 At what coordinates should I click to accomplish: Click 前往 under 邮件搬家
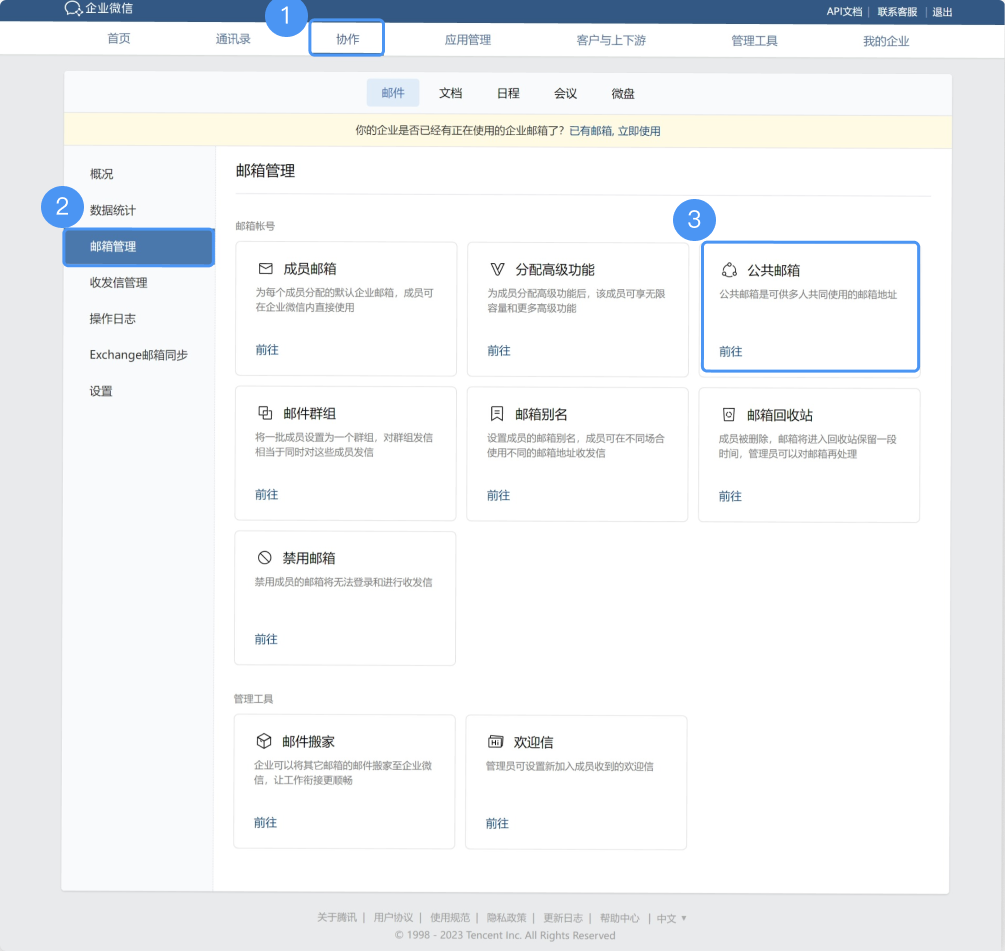265,823
